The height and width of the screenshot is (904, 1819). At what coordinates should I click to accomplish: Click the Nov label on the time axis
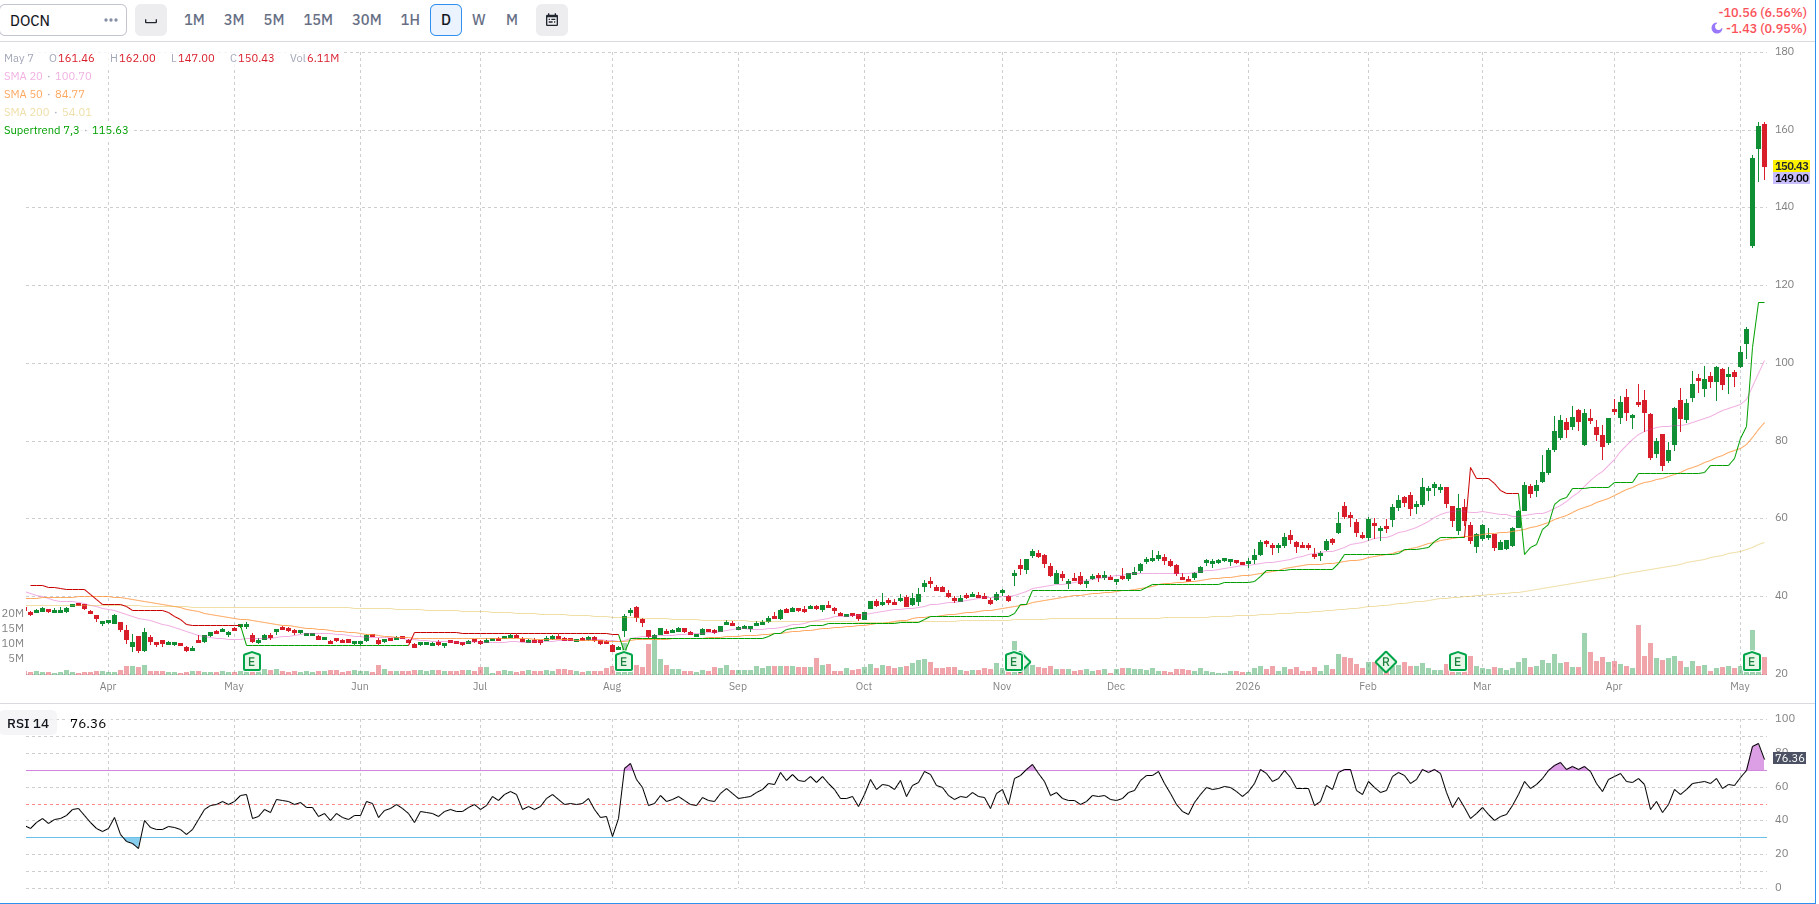tap(1002, 686)
